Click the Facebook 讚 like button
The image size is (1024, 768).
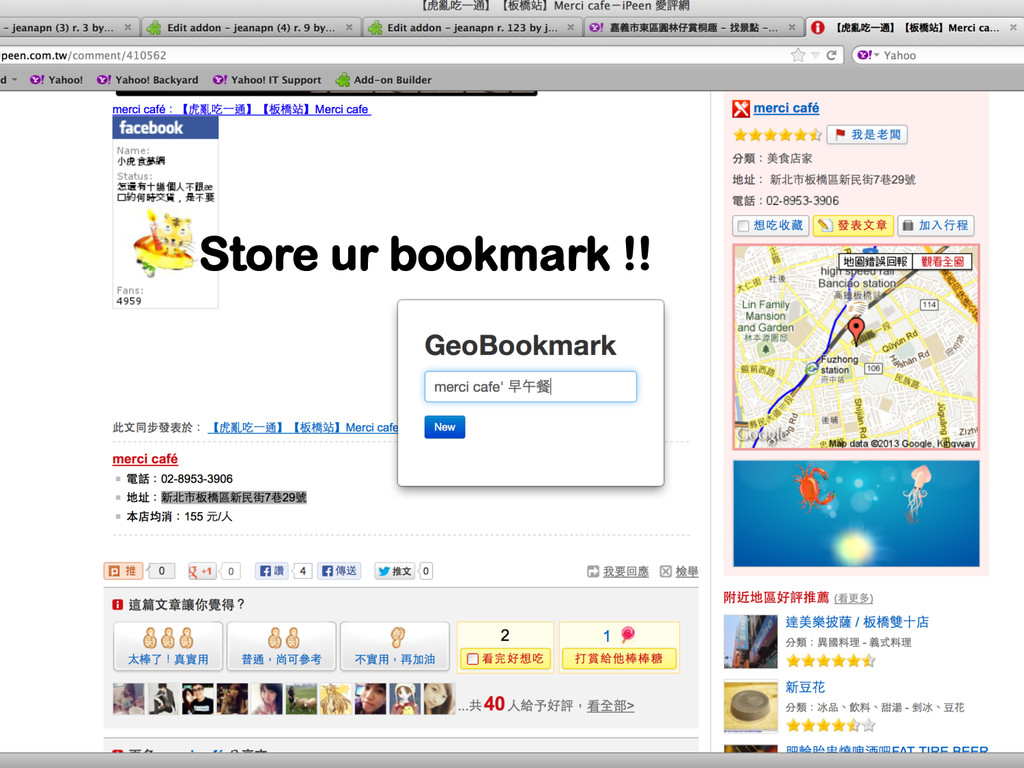click(272, 571)
